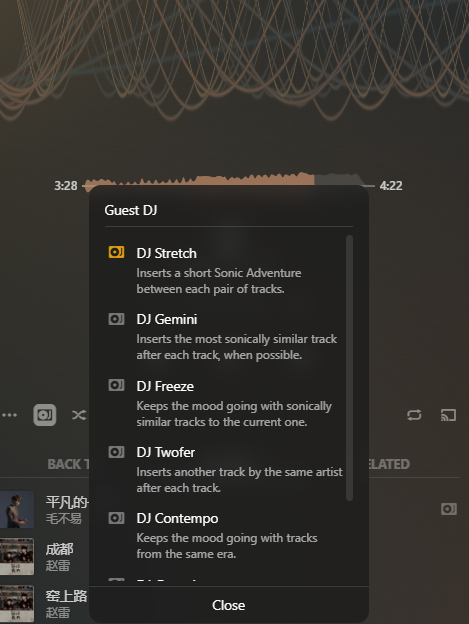Image resolution: width=469 pixels, height=624 pixels.
Task: Enable DJ Freeze guest DJ icon
Action: point(116,385)
